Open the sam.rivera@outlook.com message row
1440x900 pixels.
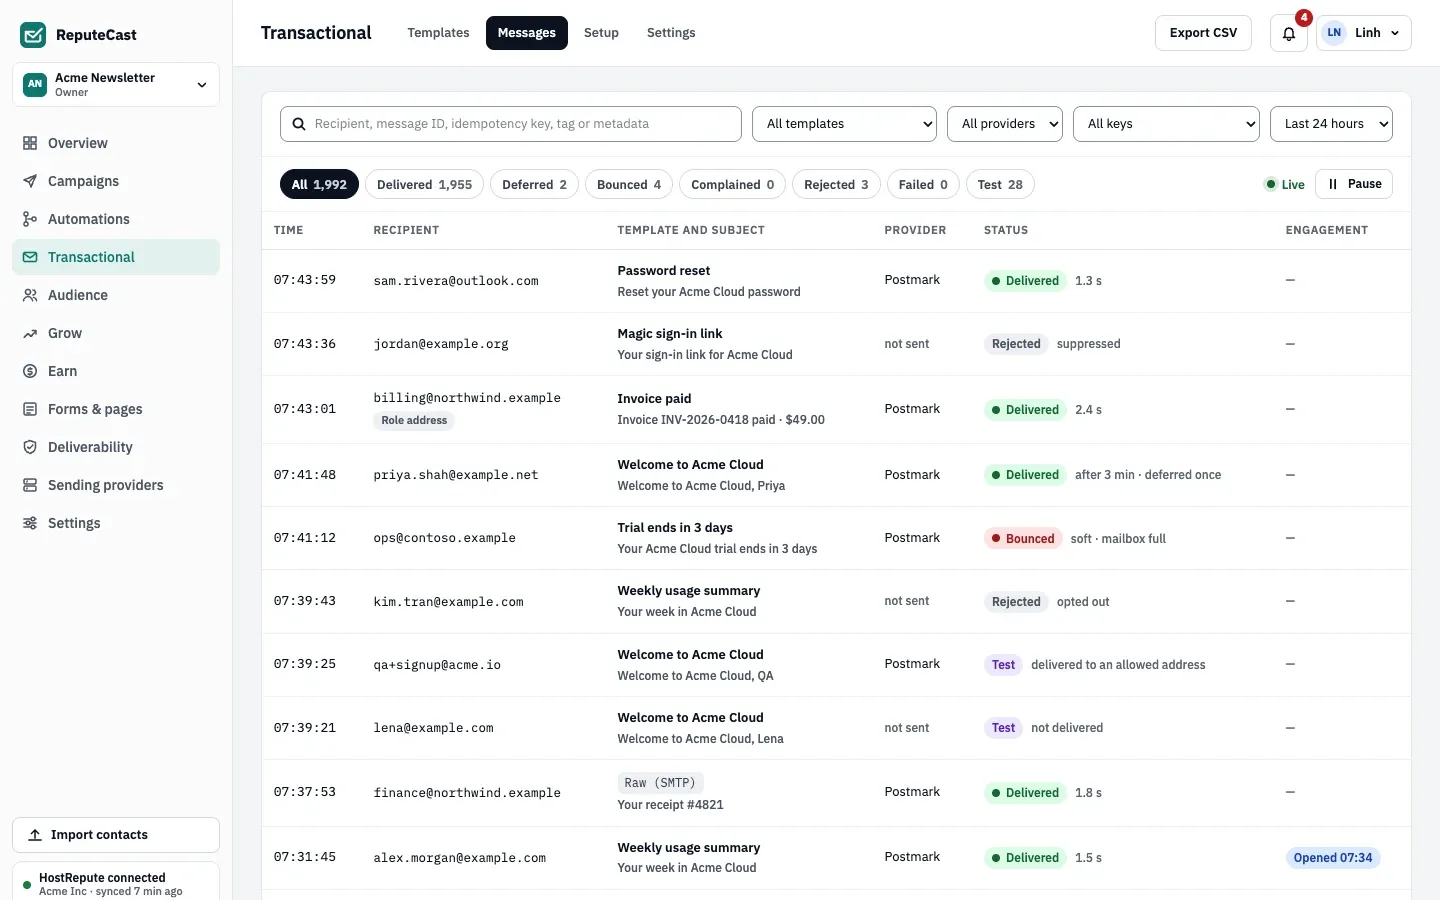point(836,281)
